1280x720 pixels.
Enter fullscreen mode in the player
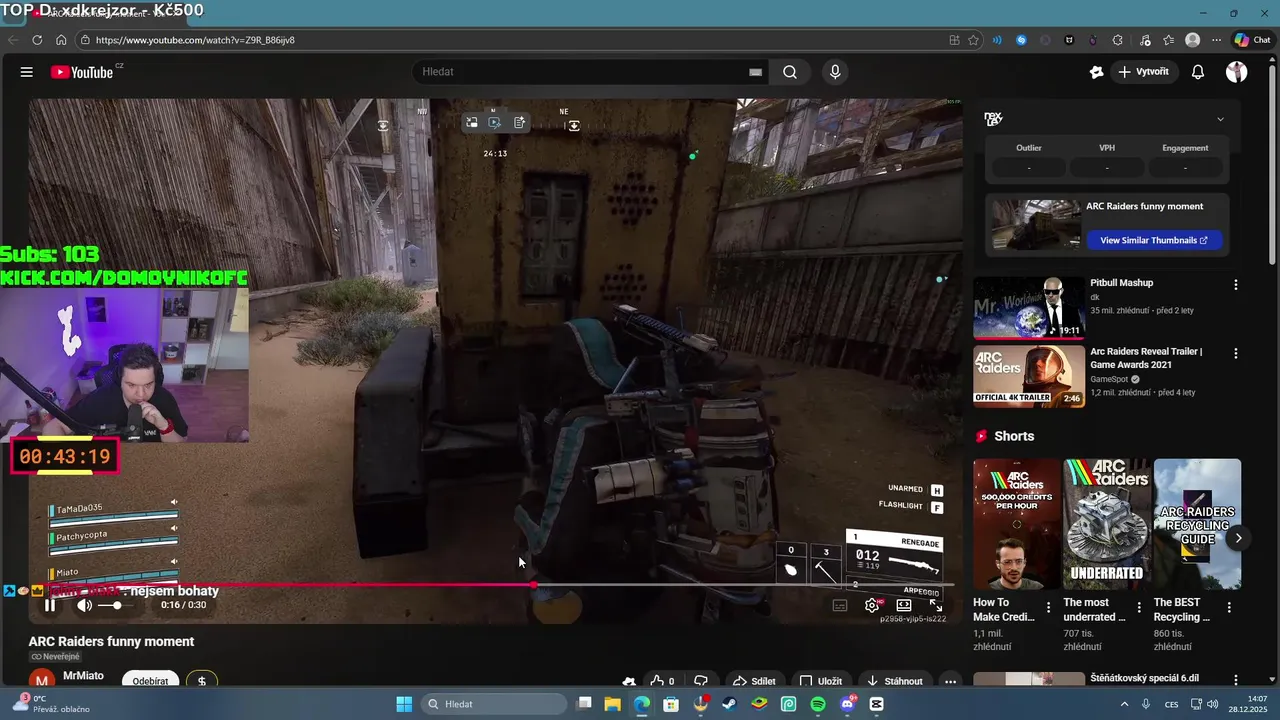936,605
